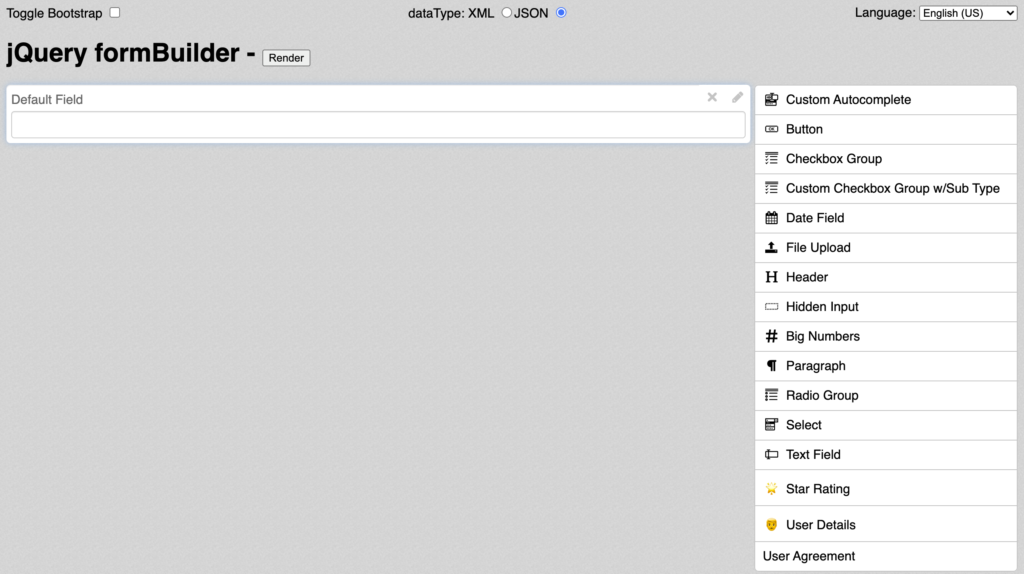Click the Text Field icon
This screenshot has height=574, width=1024.
point(771,454)
